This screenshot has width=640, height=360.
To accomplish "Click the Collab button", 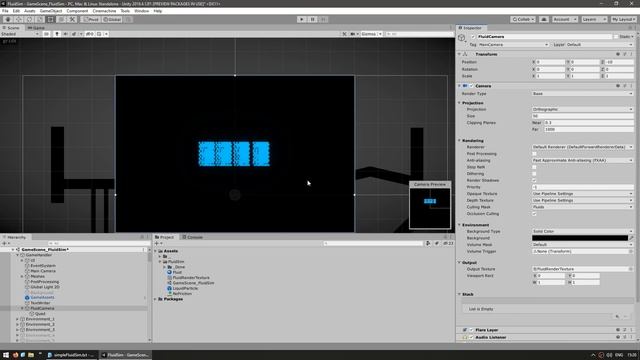I will pyautogui.click(x=523, y=19).
